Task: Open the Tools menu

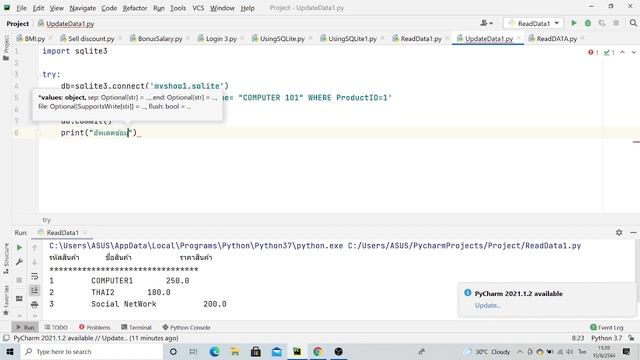Action: tap(178, 8)
